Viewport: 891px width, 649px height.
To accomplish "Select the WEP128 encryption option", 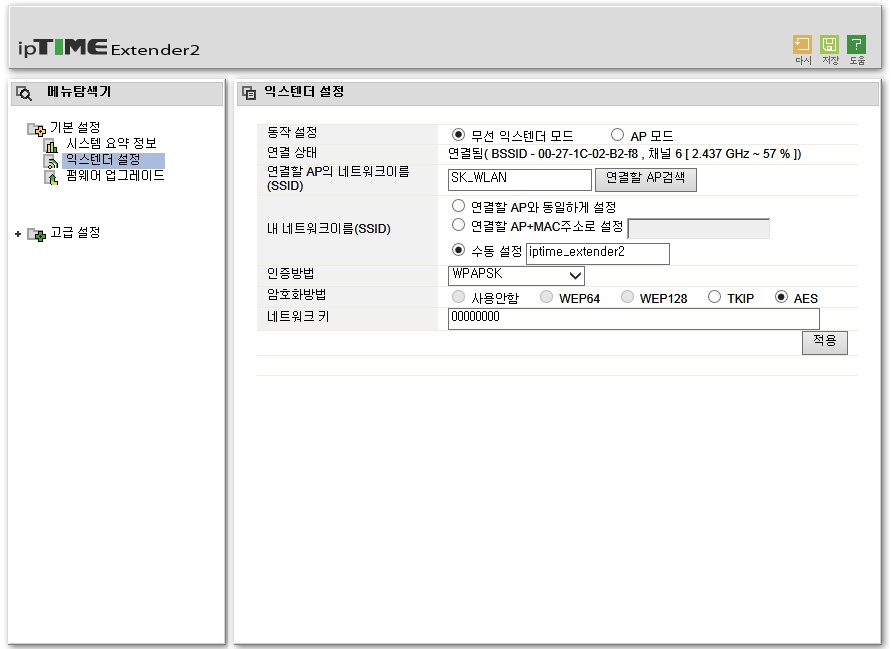I will [627, 297].
